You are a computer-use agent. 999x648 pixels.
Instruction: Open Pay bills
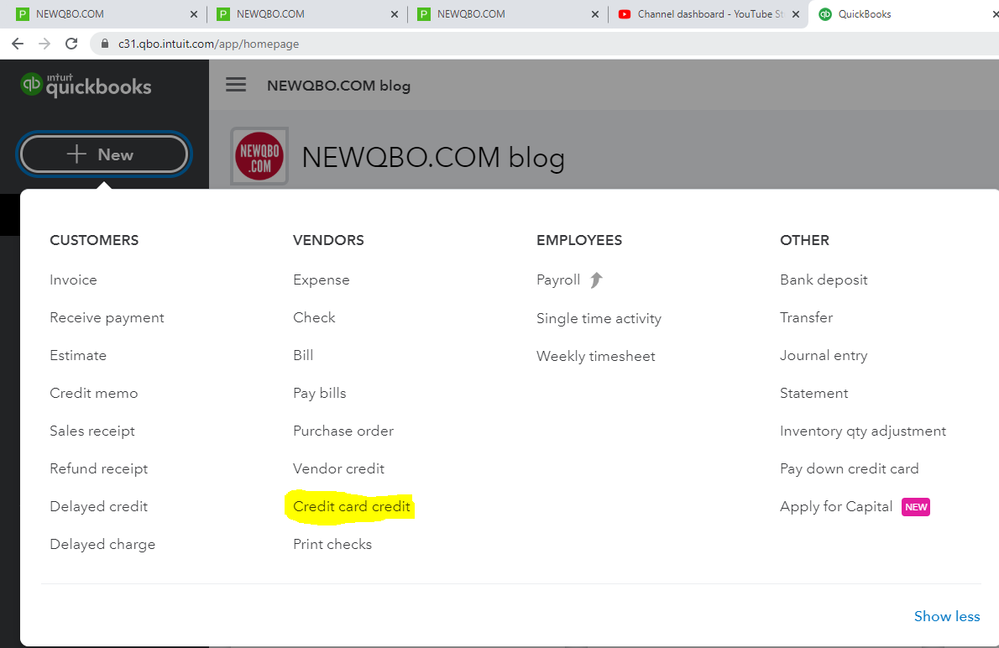tap(320, 393)
